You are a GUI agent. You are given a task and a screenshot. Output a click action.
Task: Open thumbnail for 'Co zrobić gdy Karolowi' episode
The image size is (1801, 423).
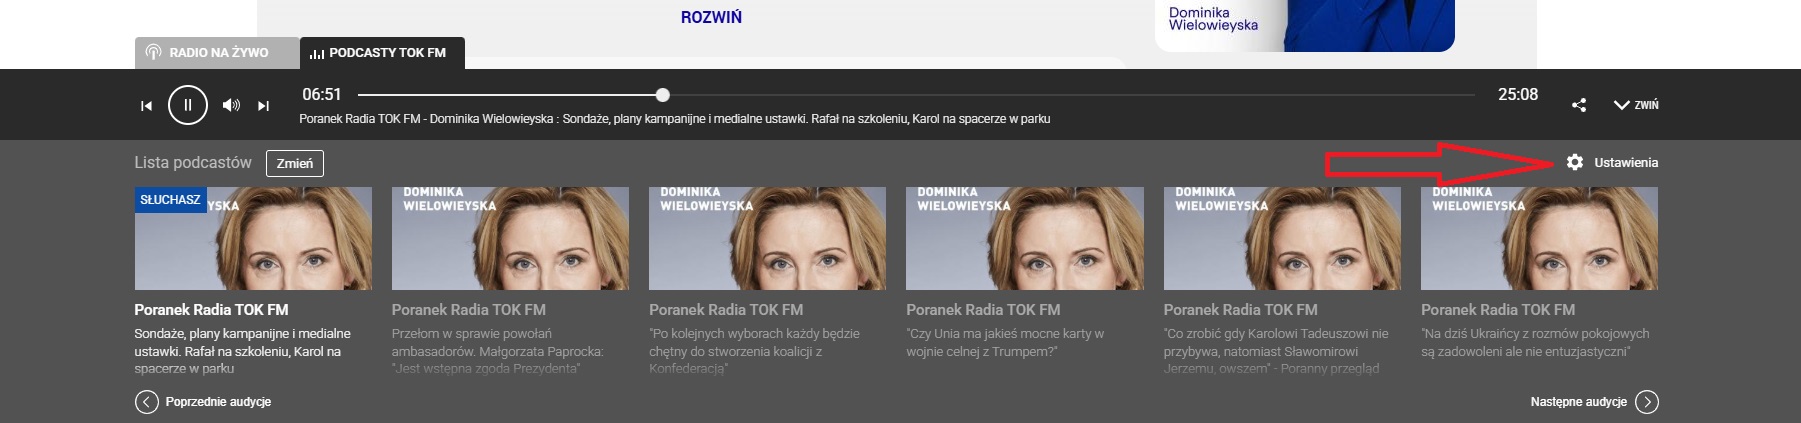coord(1282,238)
